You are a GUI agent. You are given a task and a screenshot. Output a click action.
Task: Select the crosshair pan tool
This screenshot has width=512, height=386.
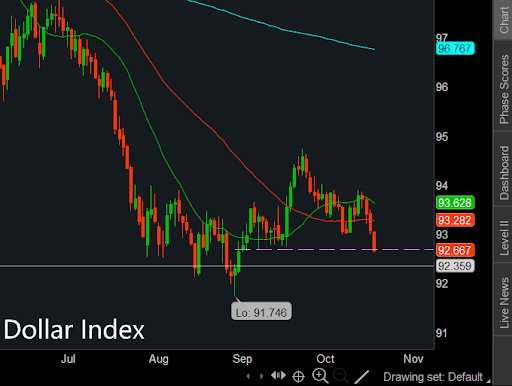tap(298, 376)
